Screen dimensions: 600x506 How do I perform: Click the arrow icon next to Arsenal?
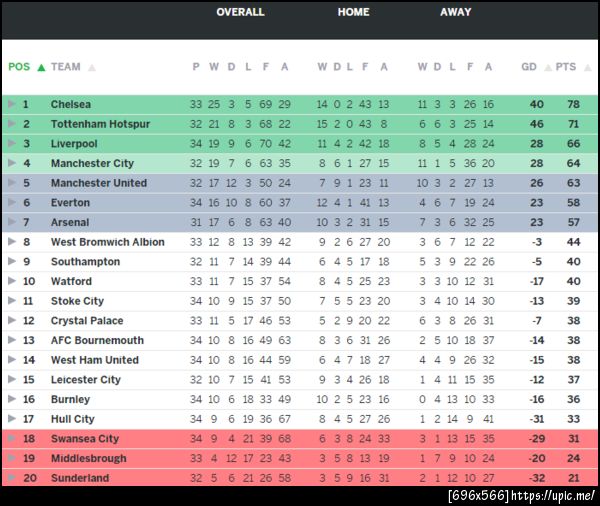(x=12, y=222)
